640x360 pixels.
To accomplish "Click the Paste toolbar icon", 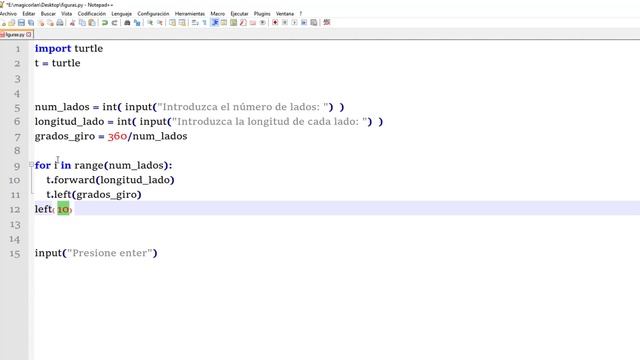I will [x=92, y=23].
